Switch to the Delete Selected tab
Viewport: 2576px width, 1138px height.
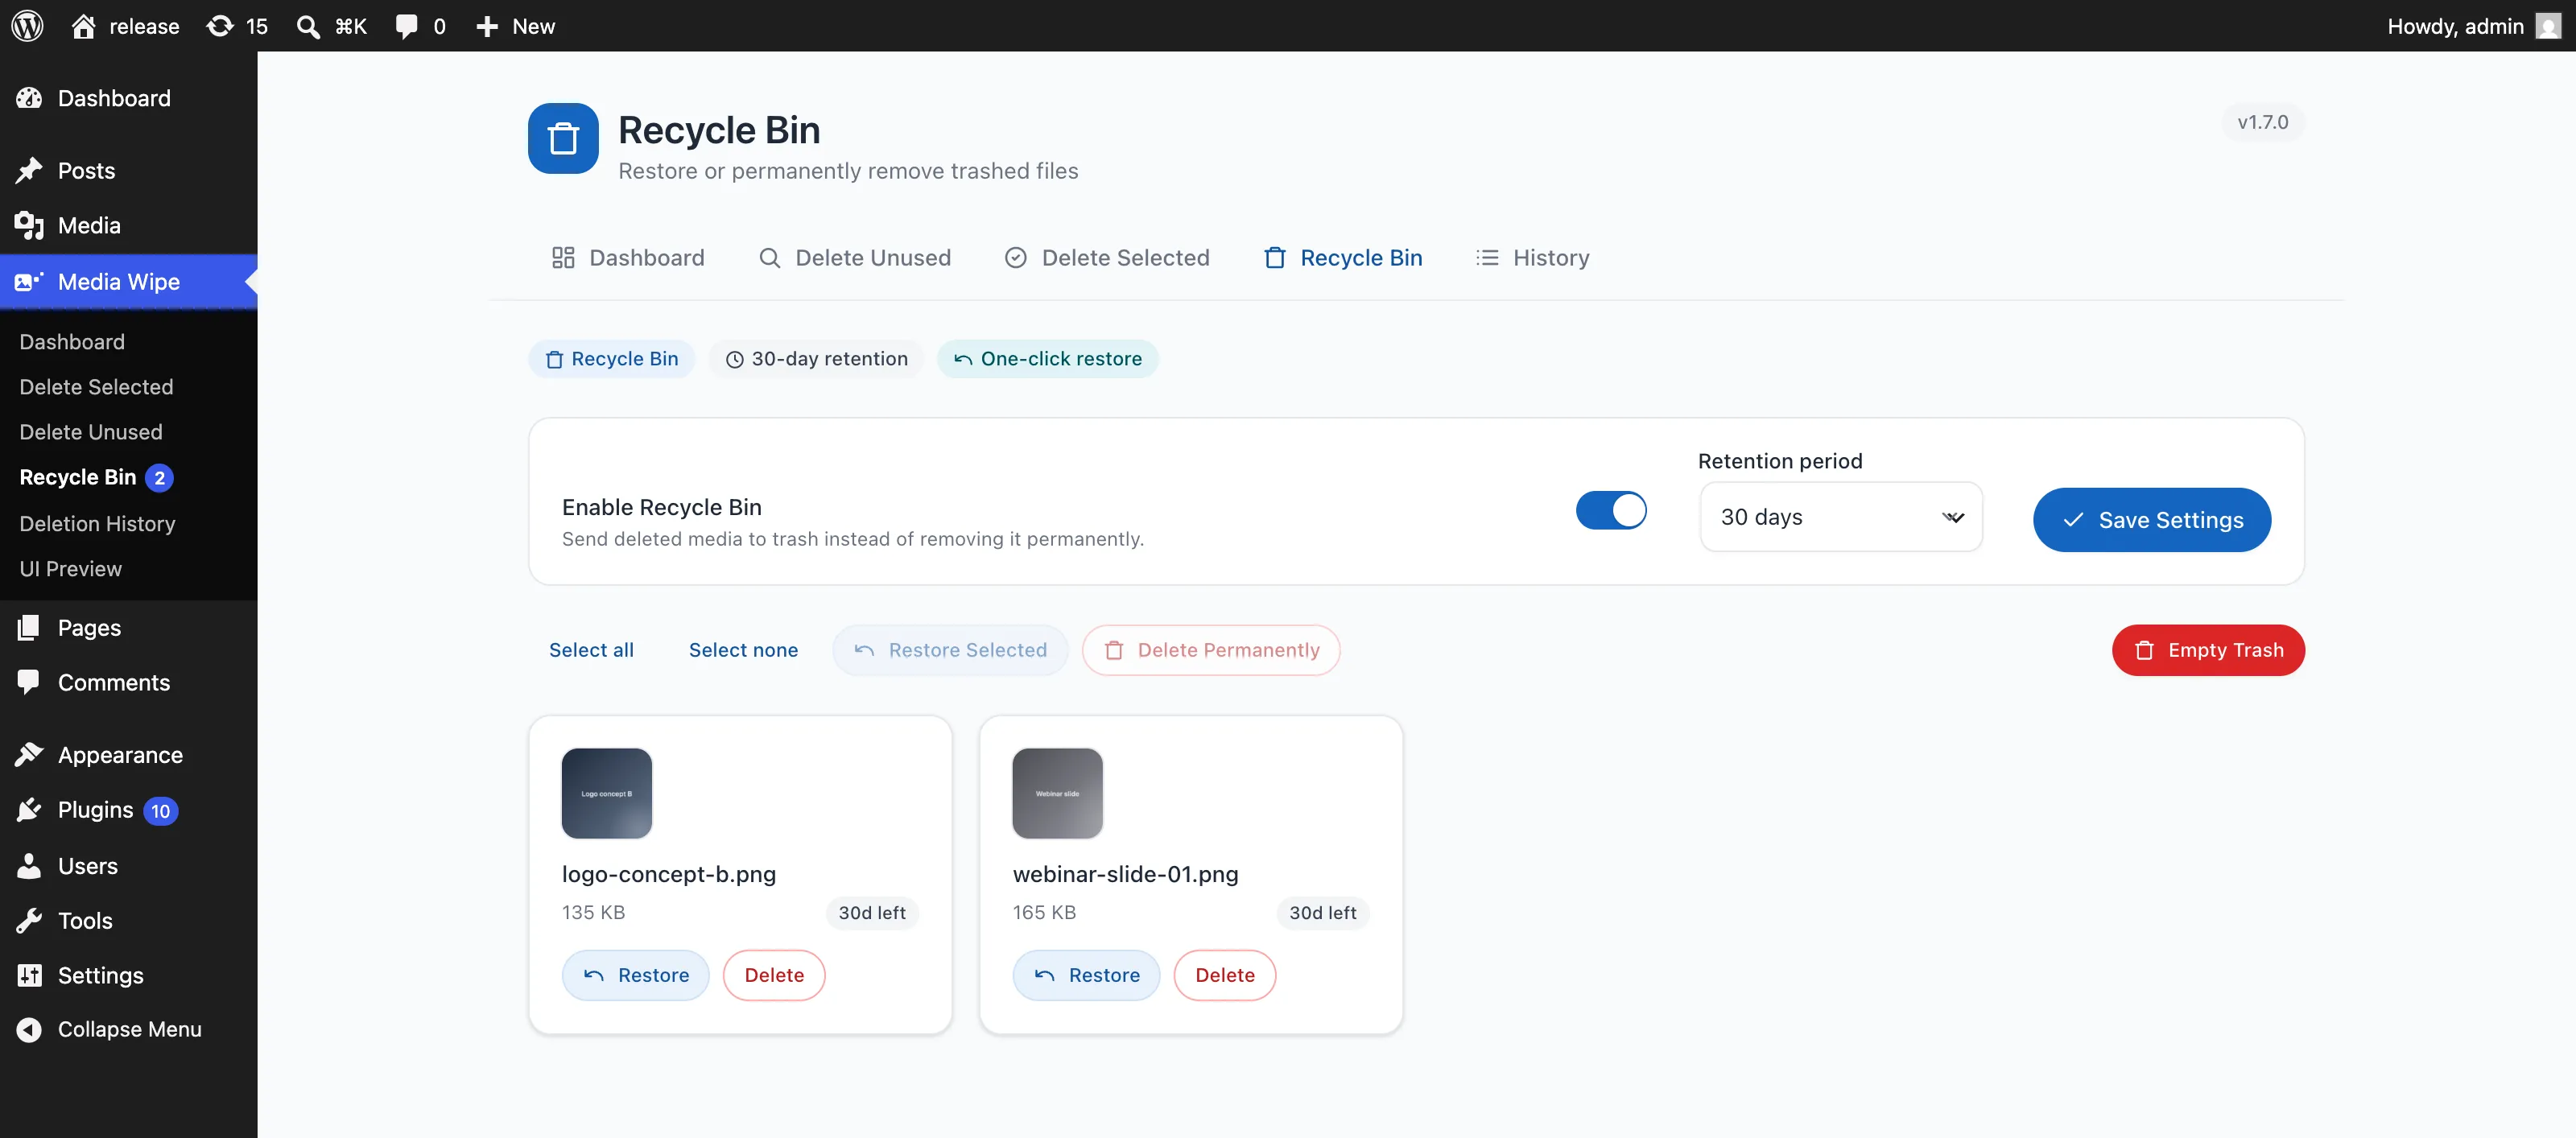pos(1107,258)
